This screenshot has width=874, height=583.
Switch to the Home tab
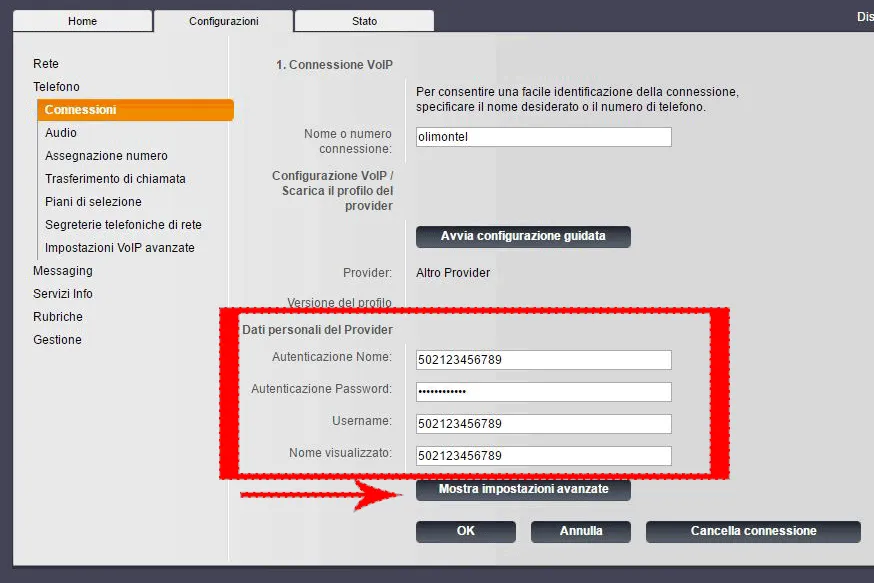[x=82, y=21]
